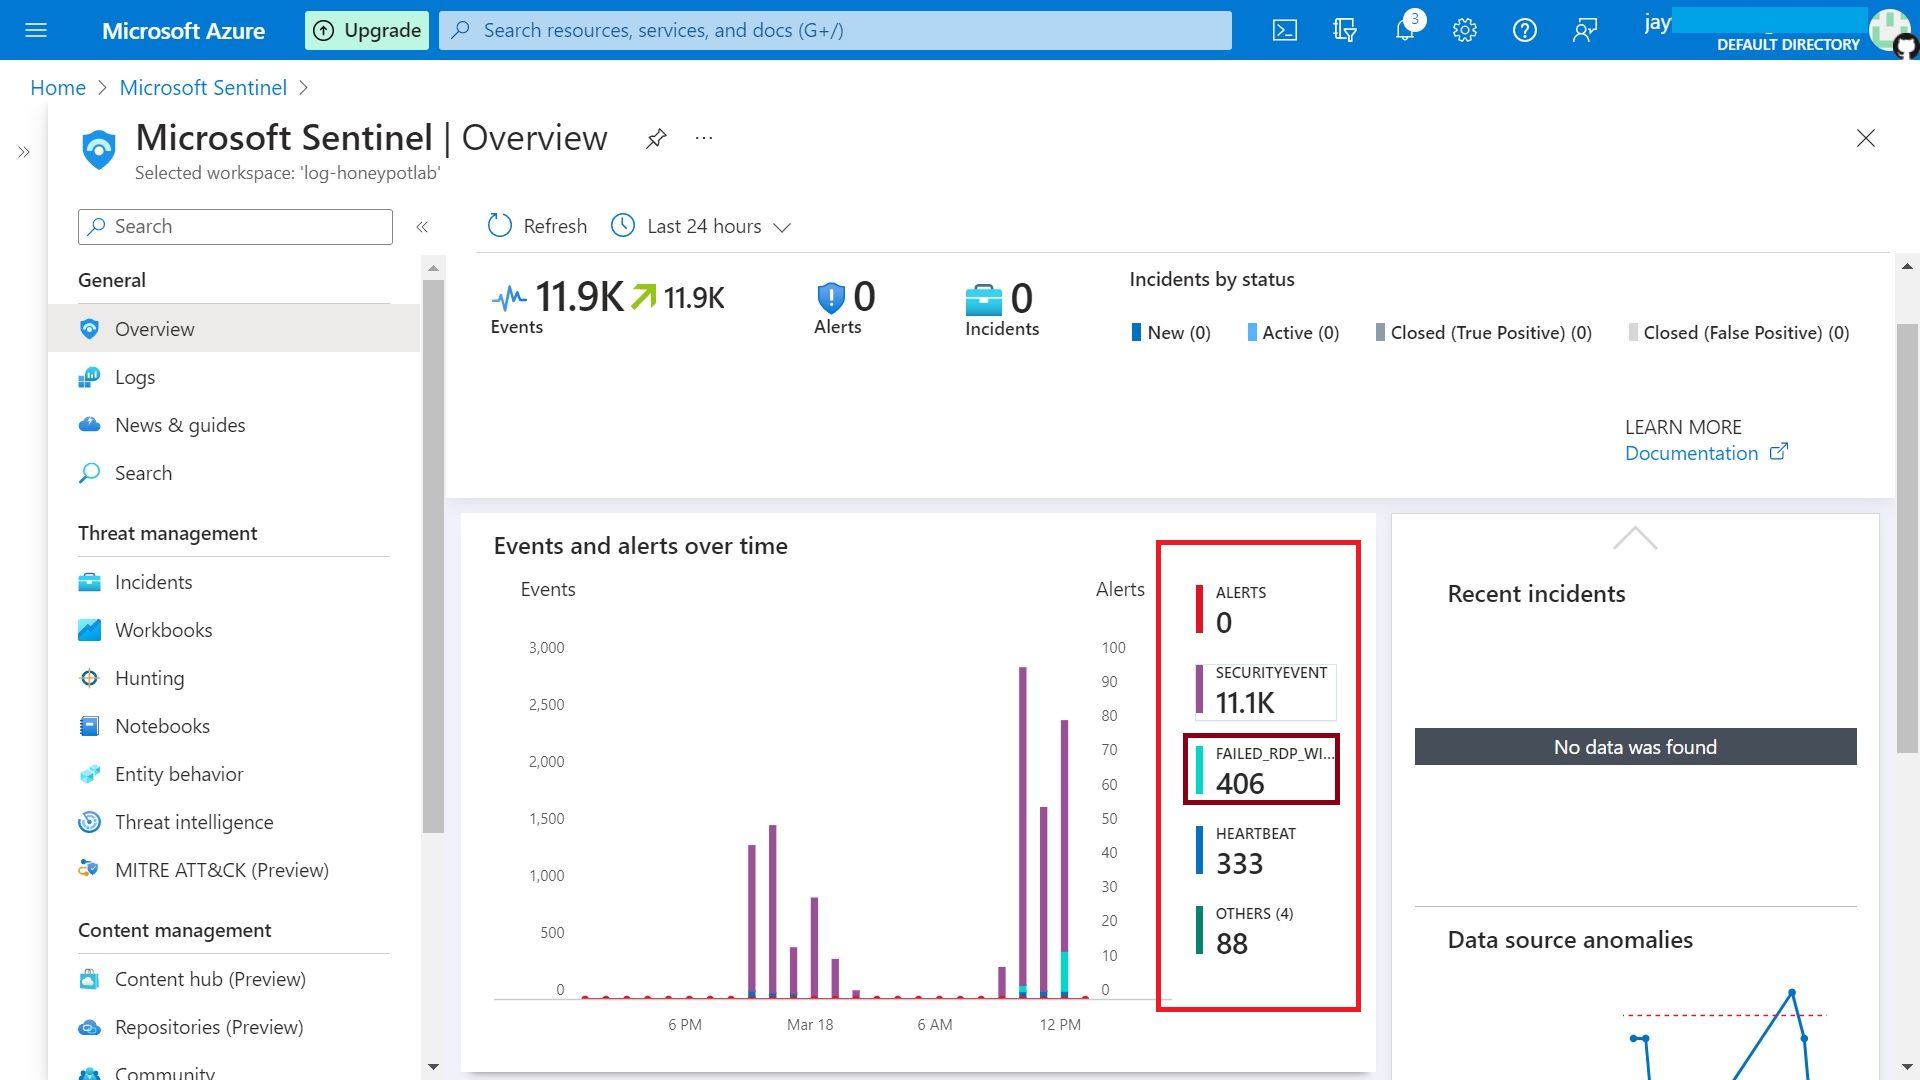Screen dimensions: 1920x1080
Task: Click the Overview menu item
Action: (x=154, y=328)
